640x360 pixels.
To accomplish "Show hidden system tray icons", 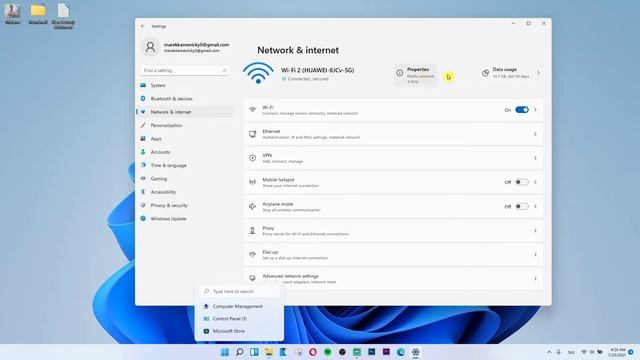I will (x=549, y=352).
